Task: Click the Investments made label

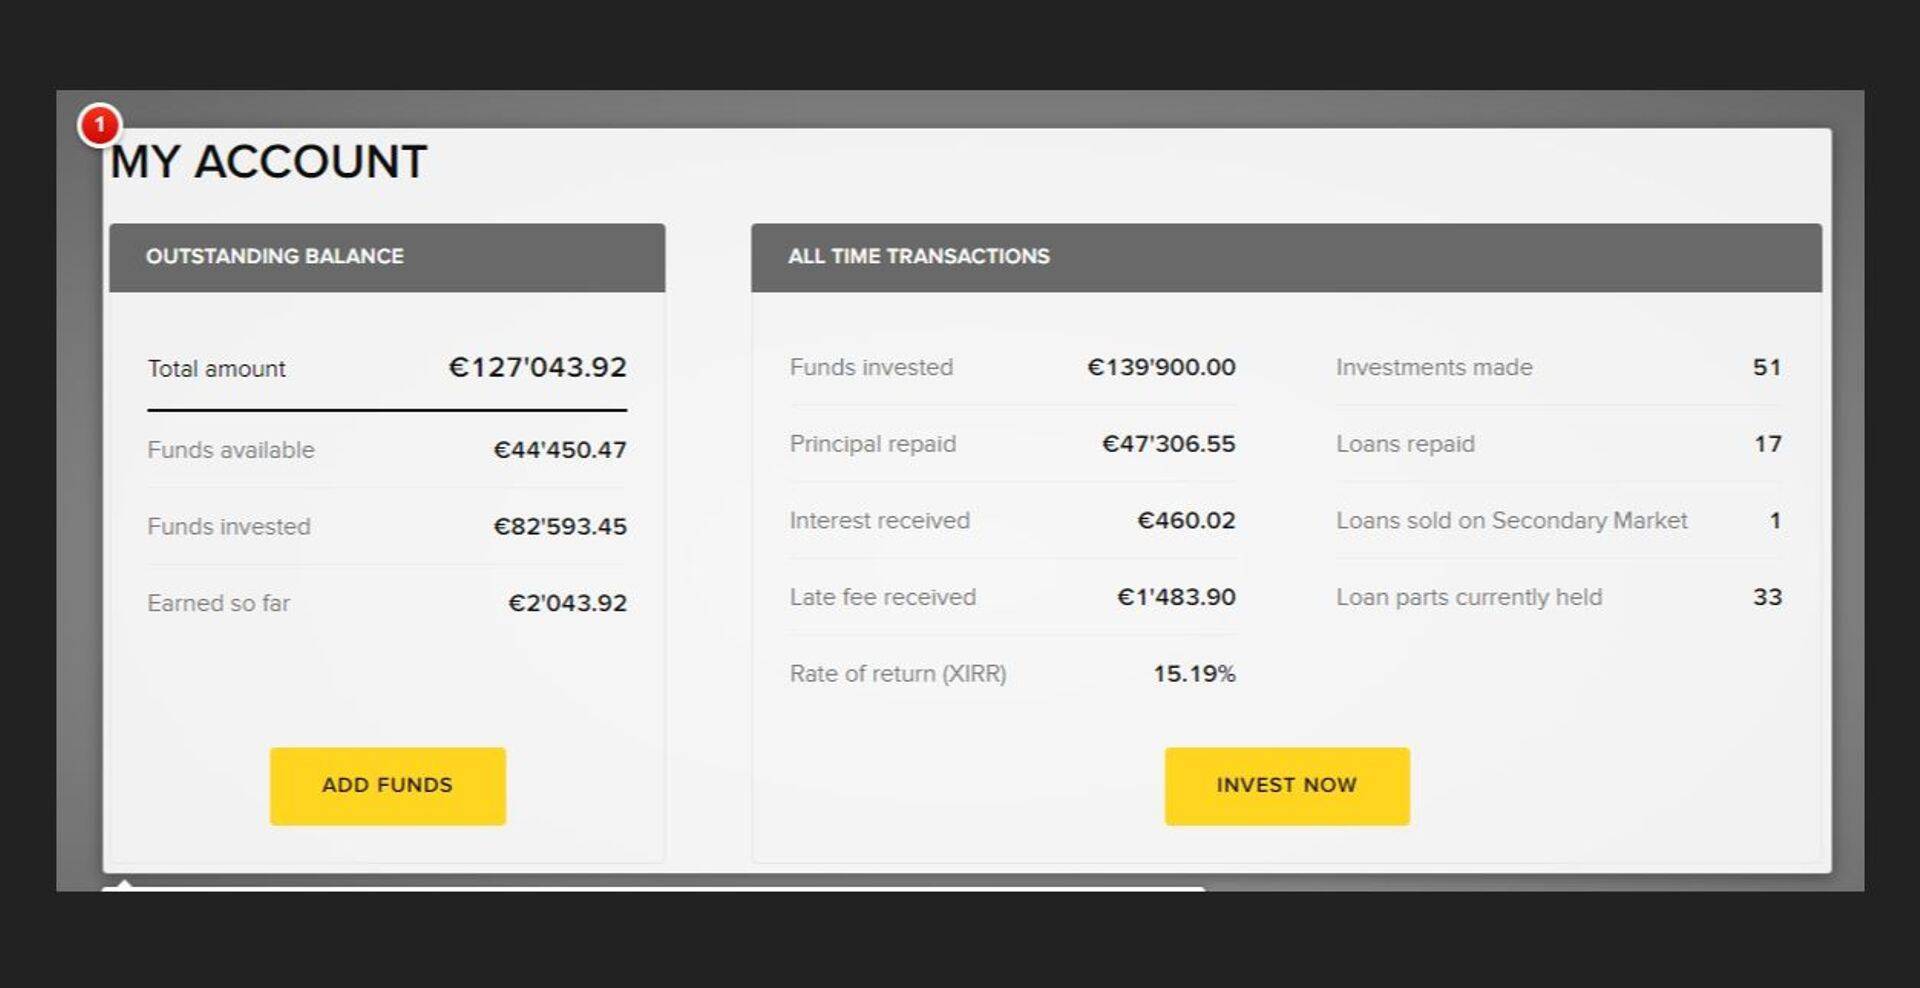Action: (1434, 368)
